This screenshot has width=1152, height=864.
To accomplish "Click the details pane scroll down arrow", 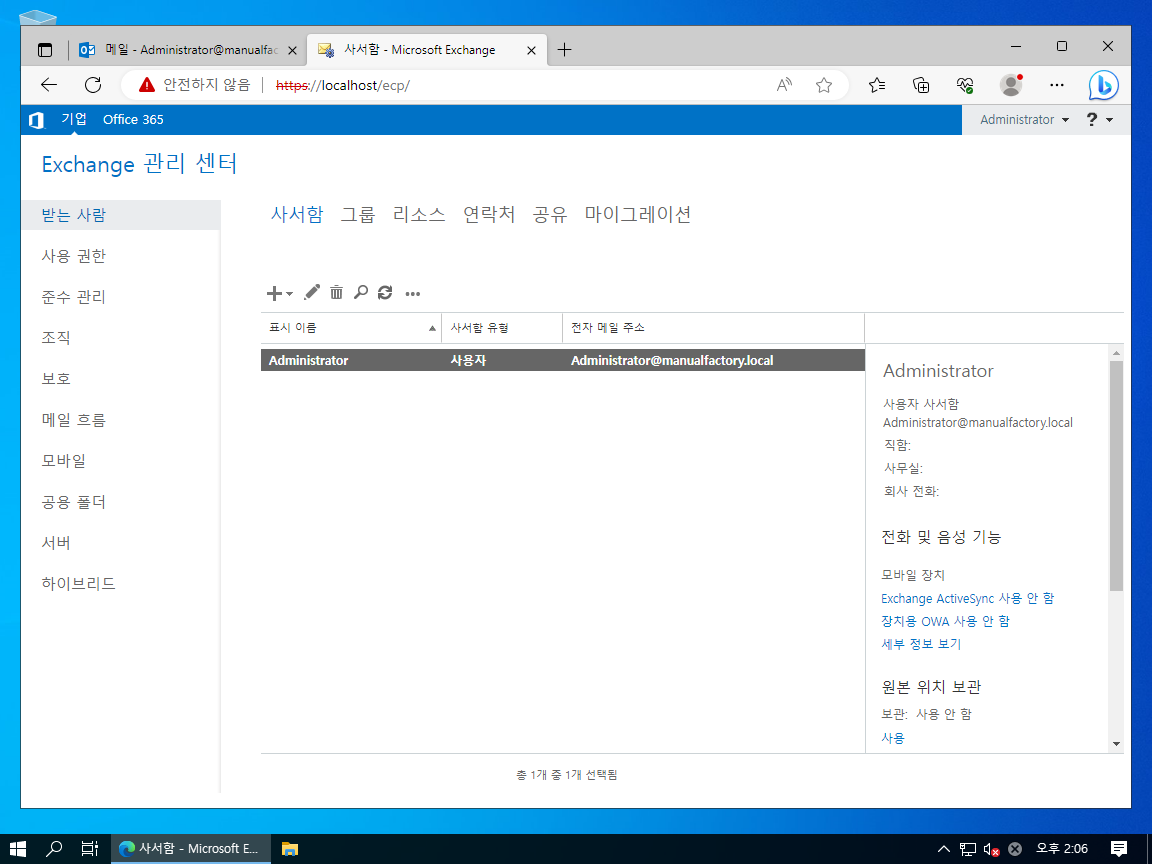I will pyautogui.click(x=1117, y=744).
